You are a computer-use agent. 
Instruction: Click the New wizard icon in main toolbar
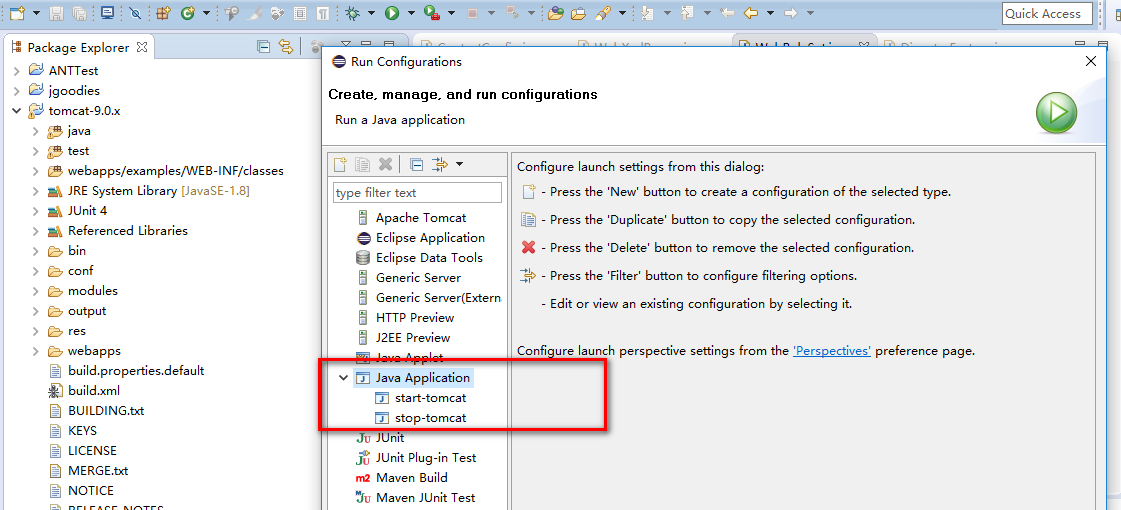pos(16,12)
